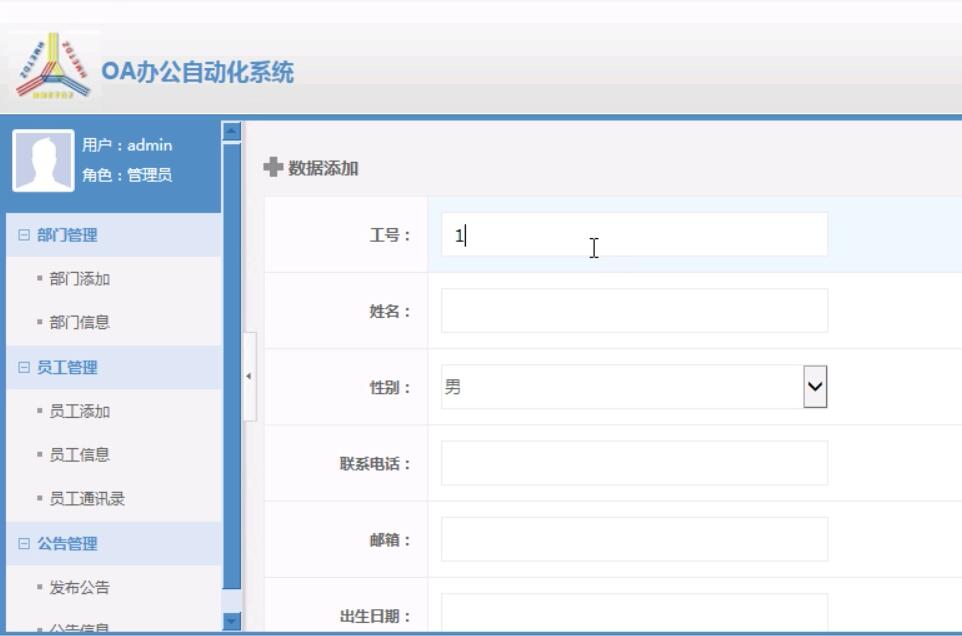
Task: Select 员工添加 in the sidebar
Action: click(79, 412)
